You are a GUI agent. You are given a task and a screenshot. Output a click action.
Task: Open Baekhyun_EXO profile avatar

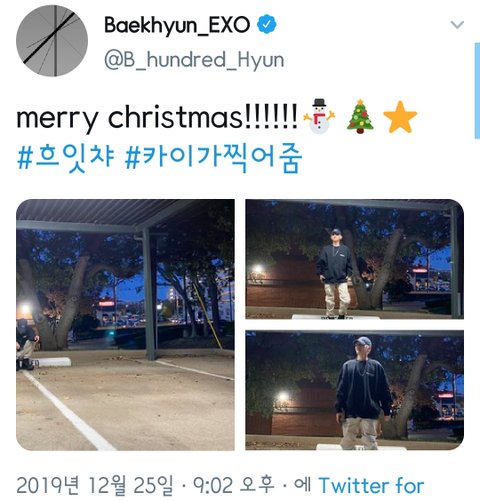tap(52, 41)
